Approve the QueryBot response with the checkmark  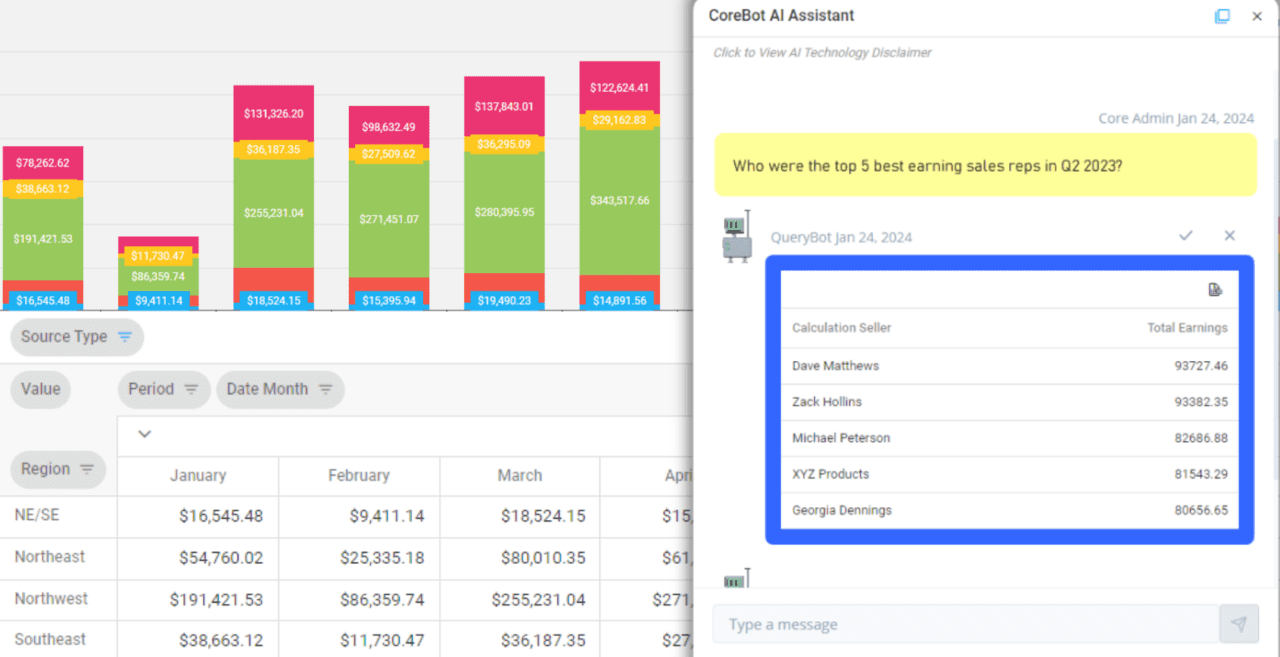1186,236
